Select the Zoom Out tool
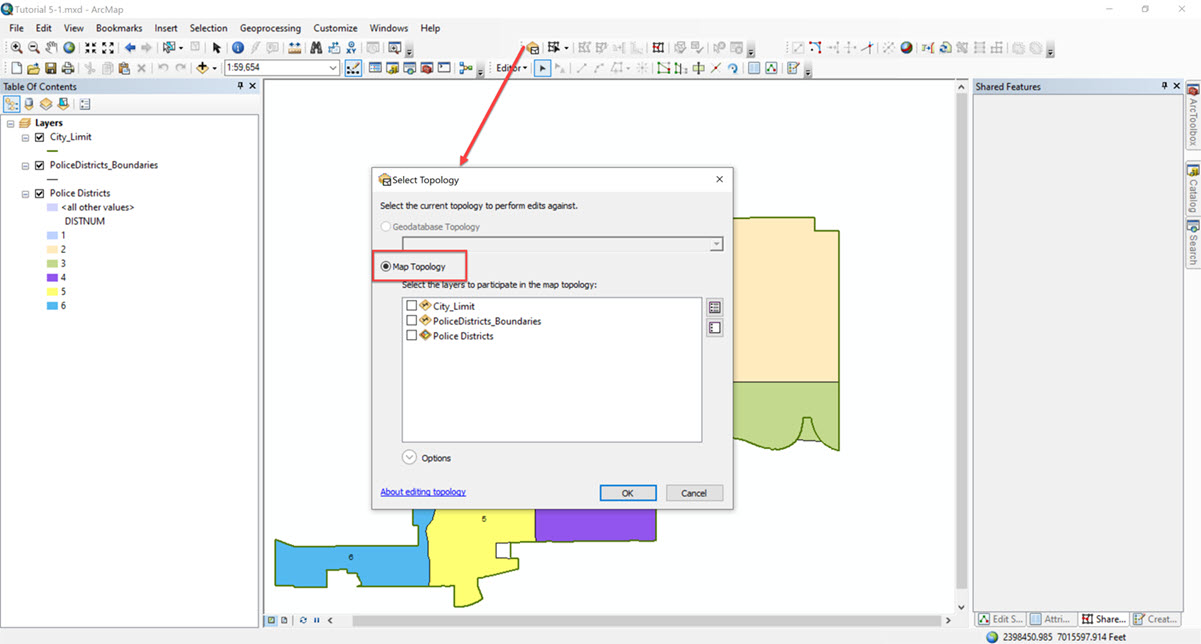Viewport: 1201px width, 644px height. [x=34, y=47]
